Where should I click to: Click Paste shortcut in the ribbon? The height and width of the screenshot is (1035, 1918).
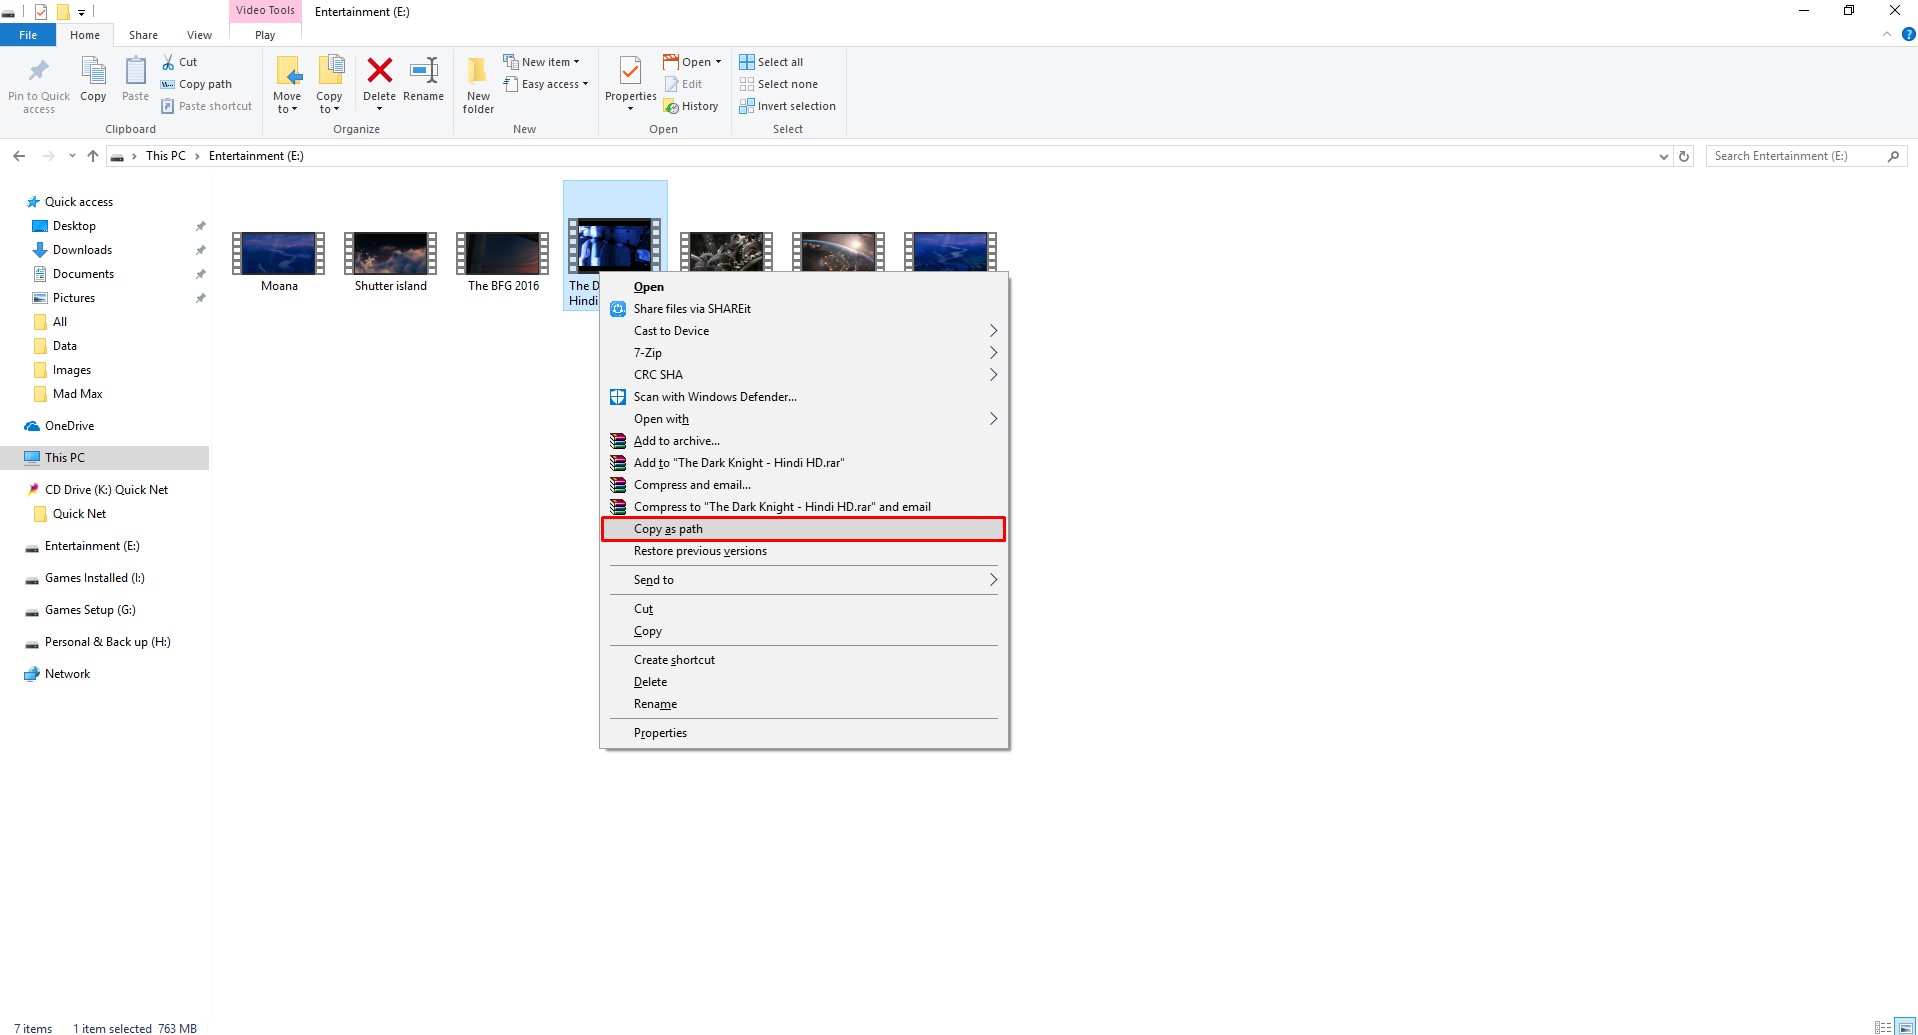[206, 106]
